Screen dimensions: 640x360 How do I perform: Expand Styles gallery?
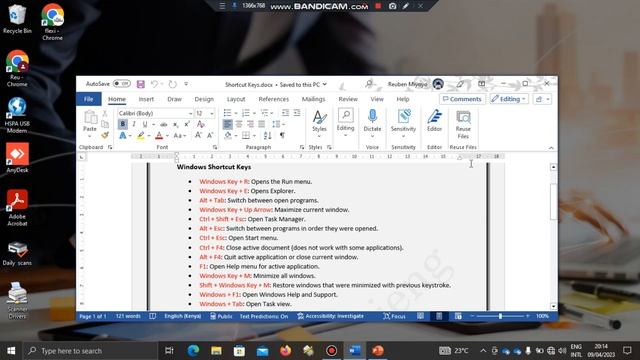point(319,124)
